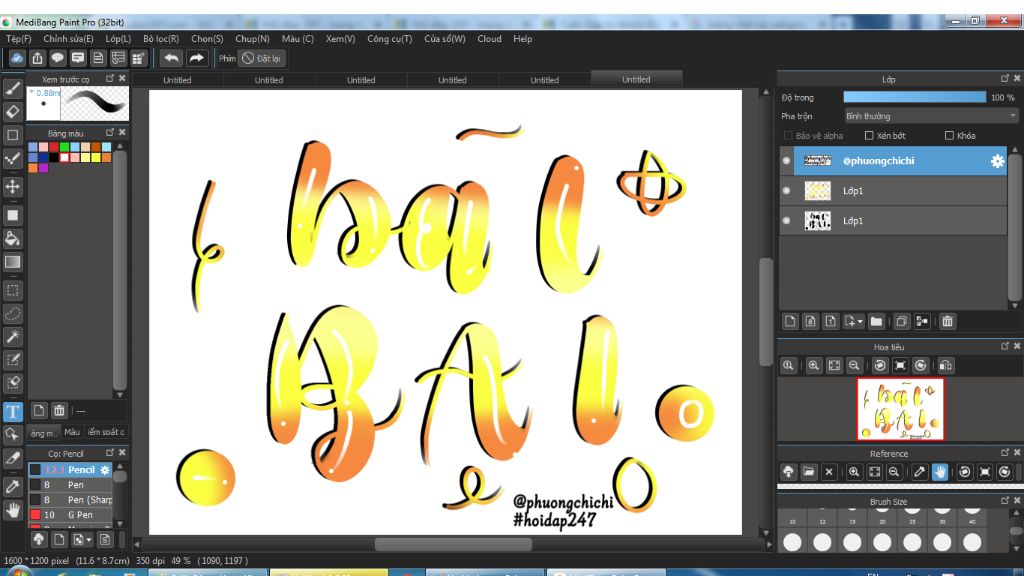Select the Pen brush in brush list
The image size is (1024, 576).
pyautogui.click(x=70, y=485)
